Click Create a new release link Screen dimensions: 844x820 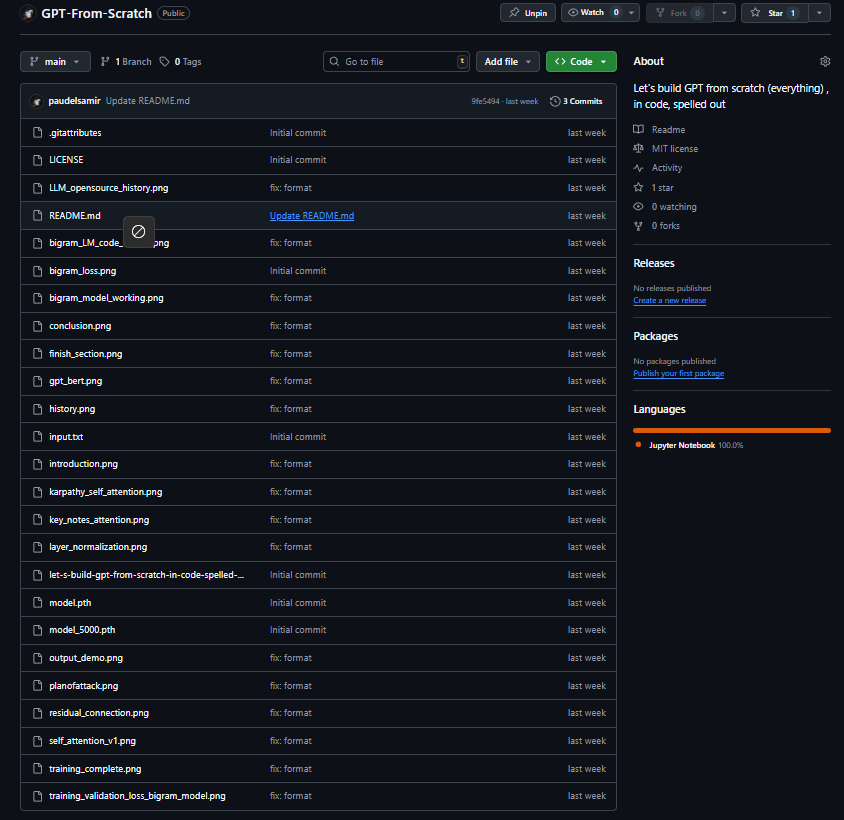669,300
